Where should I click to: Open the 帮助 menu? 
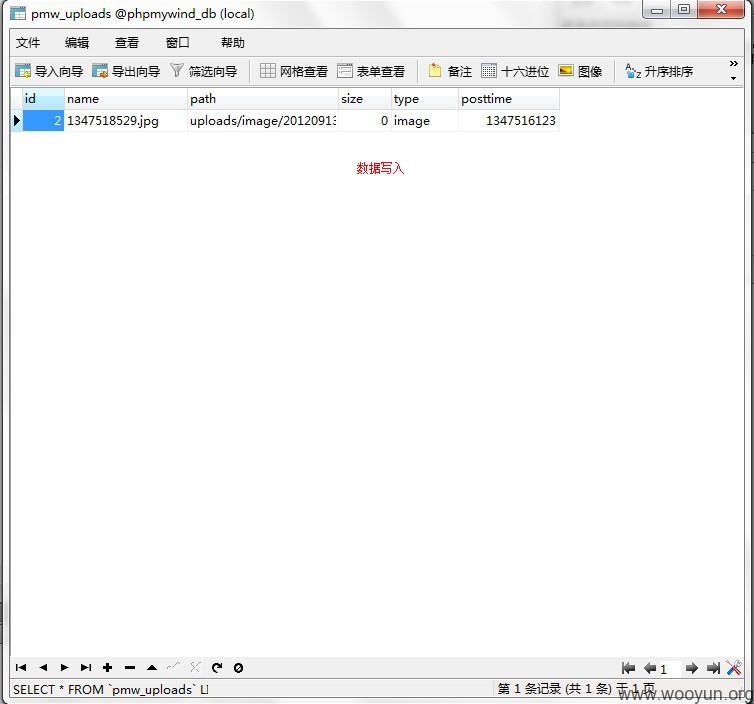pos(233,43)
